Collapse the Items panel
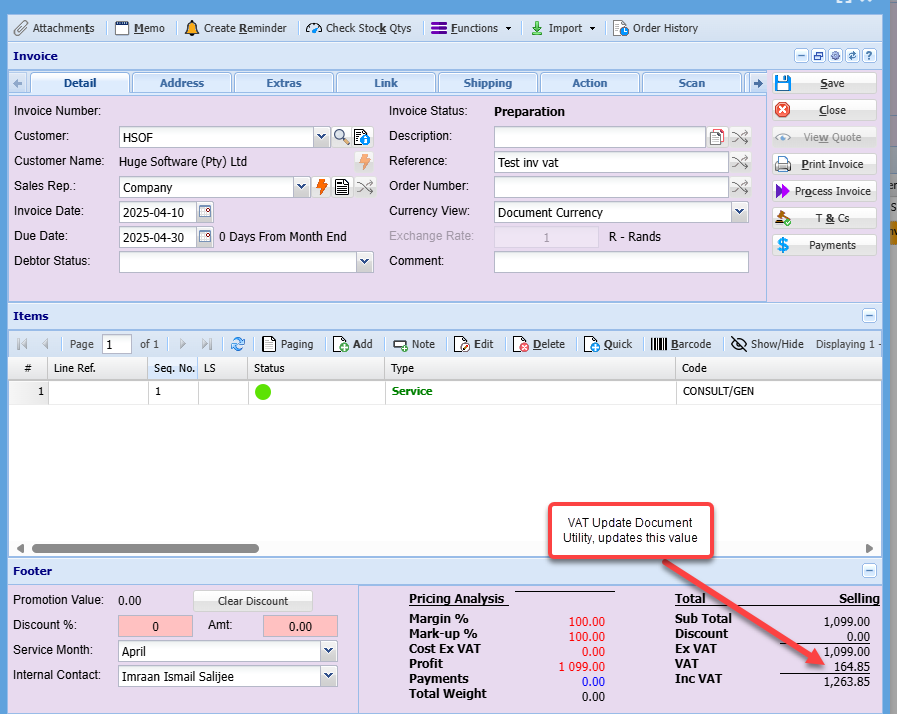Screen dimensions: 897x714 pyautogui.click(x=869, y=316)
